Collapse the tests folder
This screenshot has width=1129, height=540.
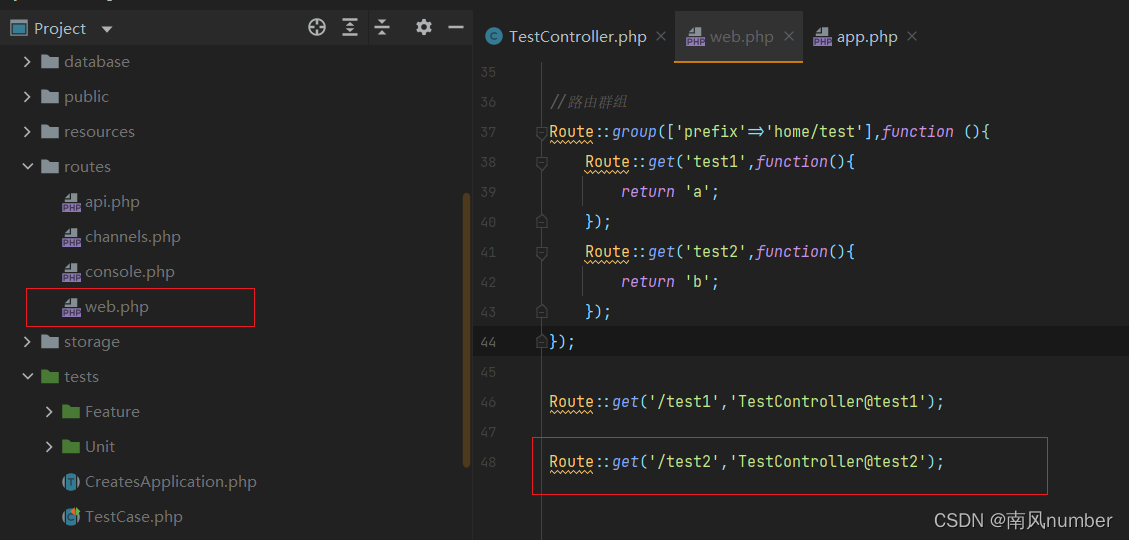point(27,377)
